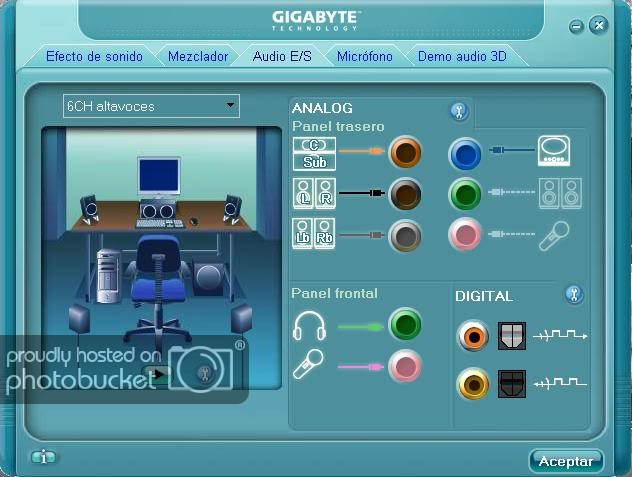This screenshot has width=632, height=477.
Task: Click the black rear panel L/R jack
Action: pyautogui.click(x=406, y=193)
